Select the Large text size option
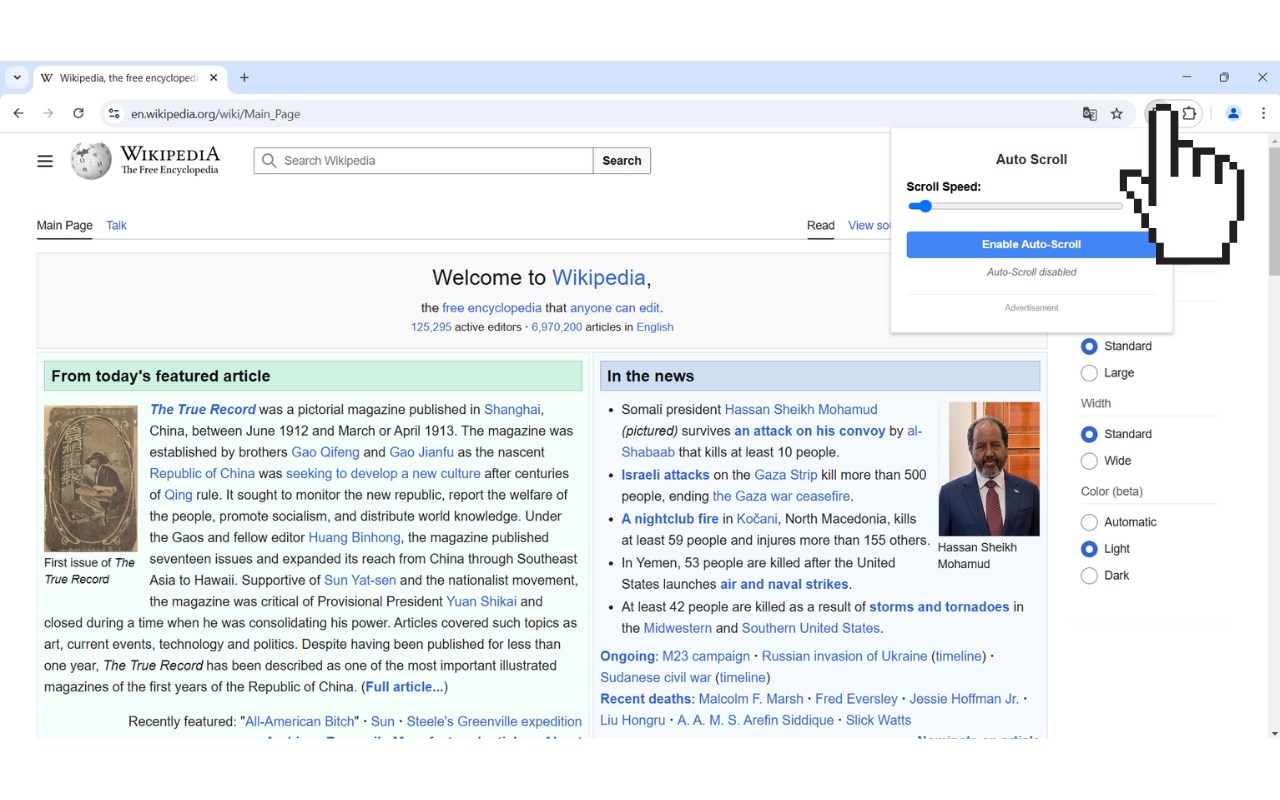This screenshot has width=1280, height=800. [1089, 373]
